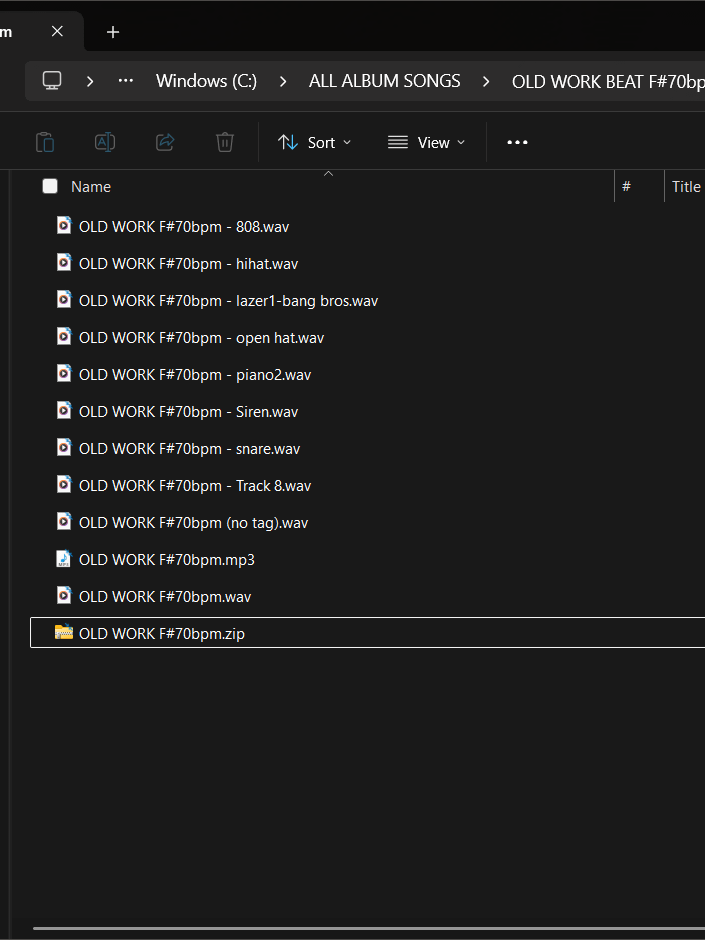
Task: Select the OLD WORK F#70bpm.zip folder icon
Action: point(64,633)
